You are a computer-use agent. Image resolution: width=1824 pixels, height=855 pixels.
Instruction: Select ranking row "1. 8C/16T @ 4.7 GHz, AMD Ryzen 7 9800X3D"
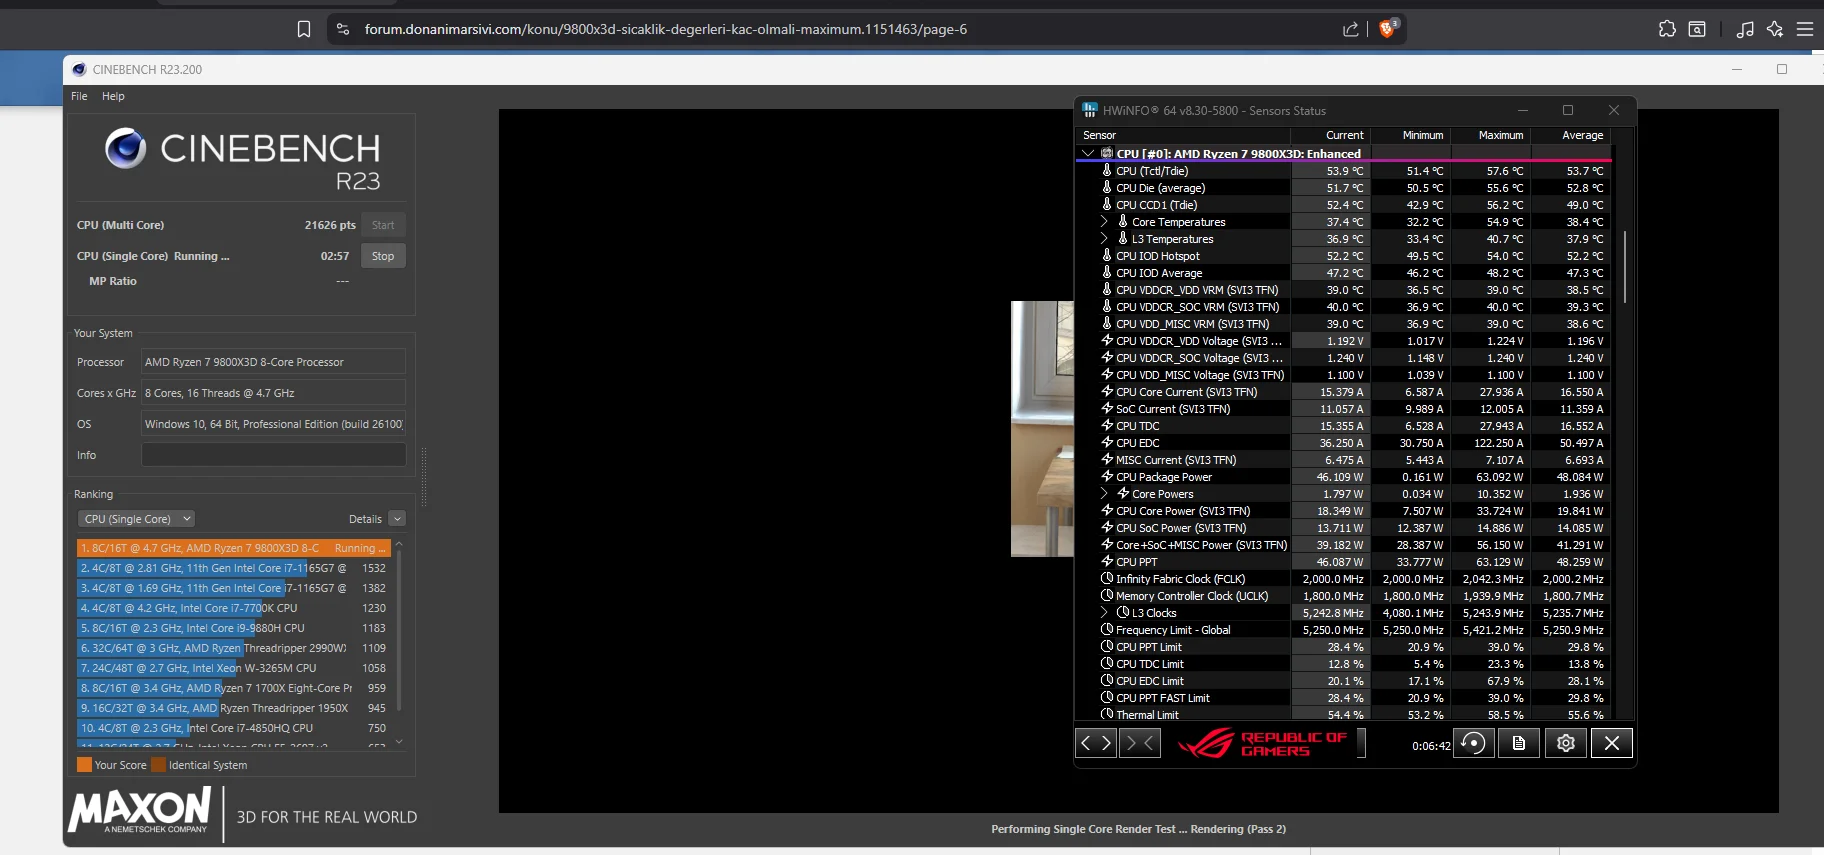[234, 548]
